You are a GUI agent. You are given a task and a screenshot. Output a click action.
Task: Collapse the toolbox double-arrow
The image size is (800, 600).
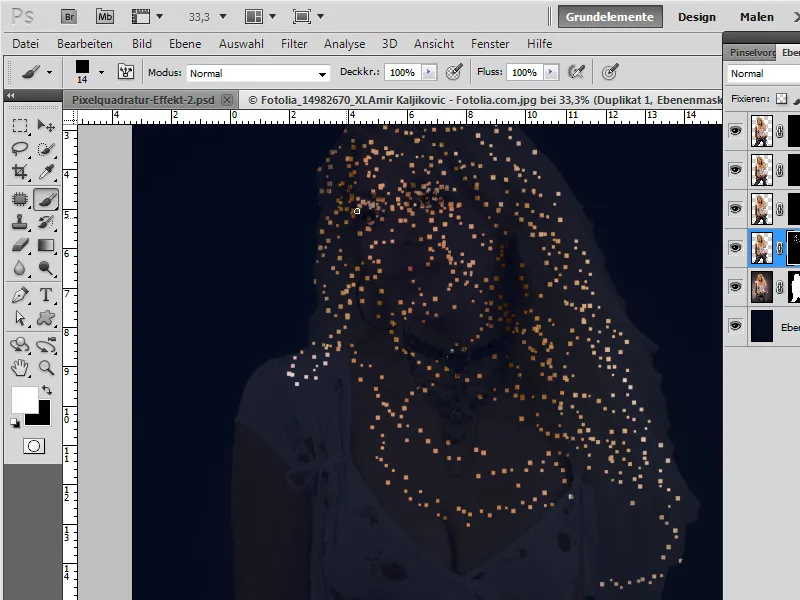click(x=10, y=95)
